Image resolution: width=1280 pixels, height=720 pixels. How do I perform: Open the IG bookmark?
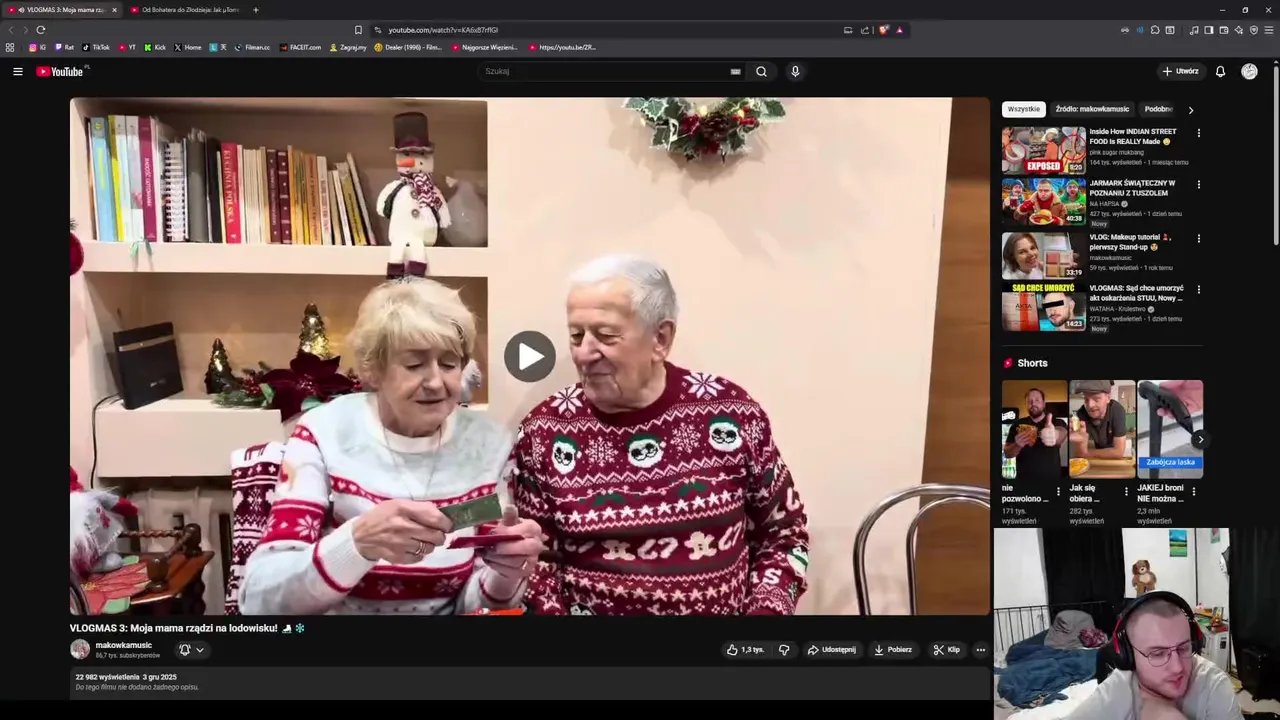click(38, 47)
